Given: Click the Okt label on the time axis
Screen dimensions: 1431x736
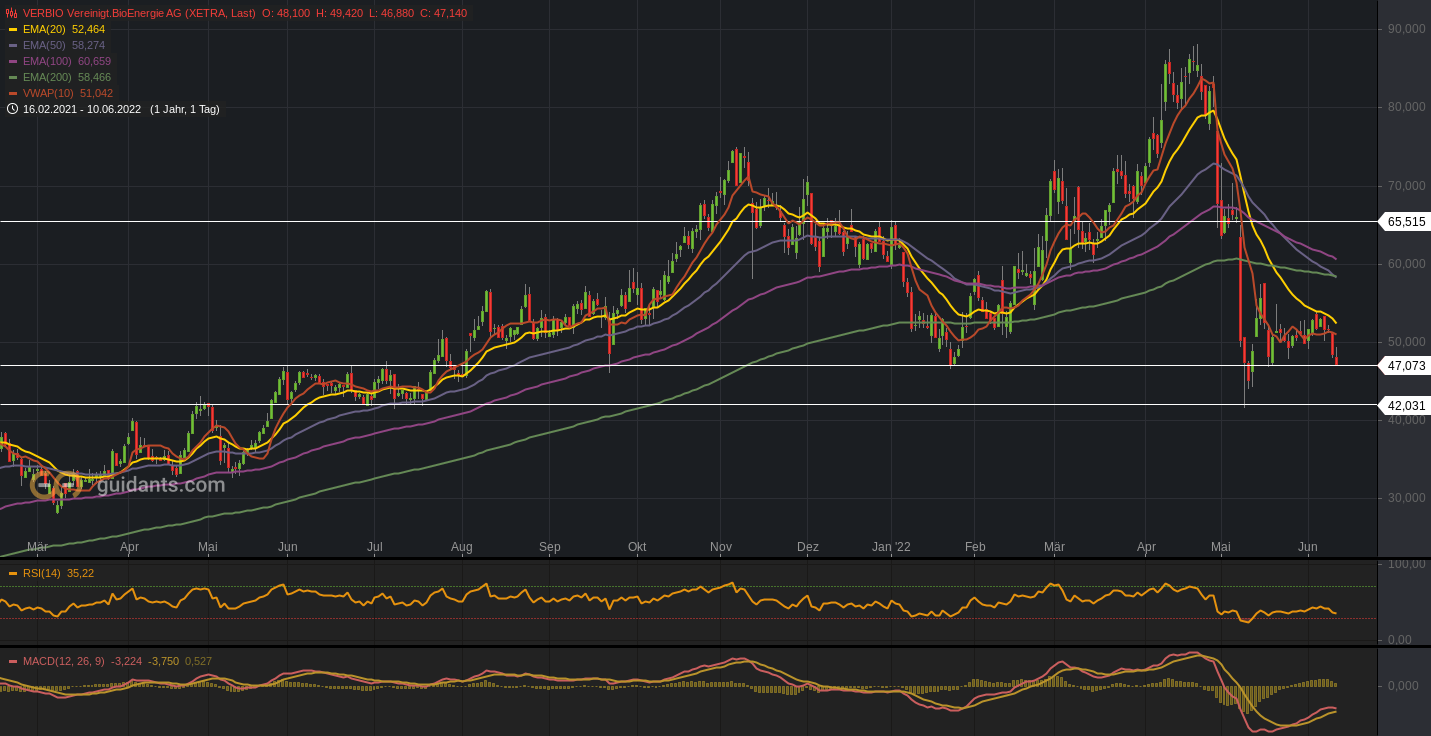Looking at the screenshot, I should point(637,547).
